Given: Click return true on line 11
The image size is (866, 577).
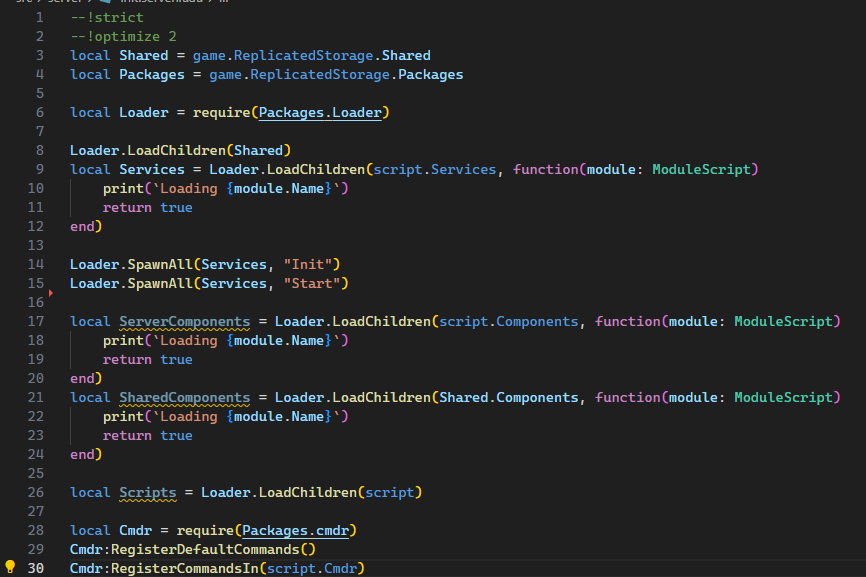Looking at the screenshot, I should [147, 208].
